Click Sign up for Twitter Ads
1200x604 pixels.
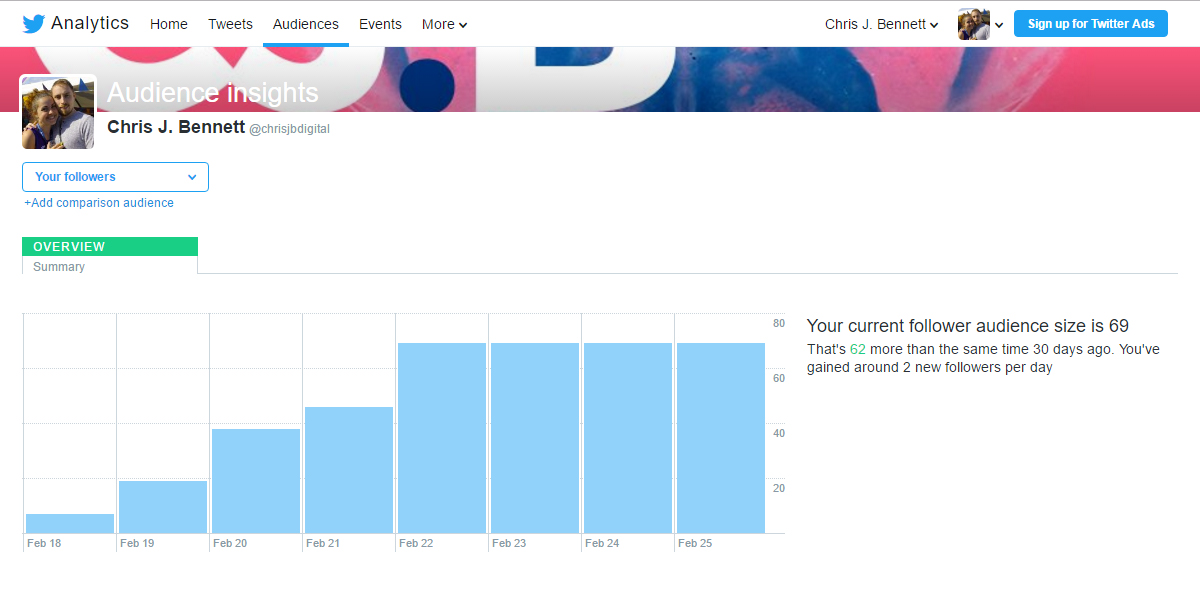[1091, 24]
